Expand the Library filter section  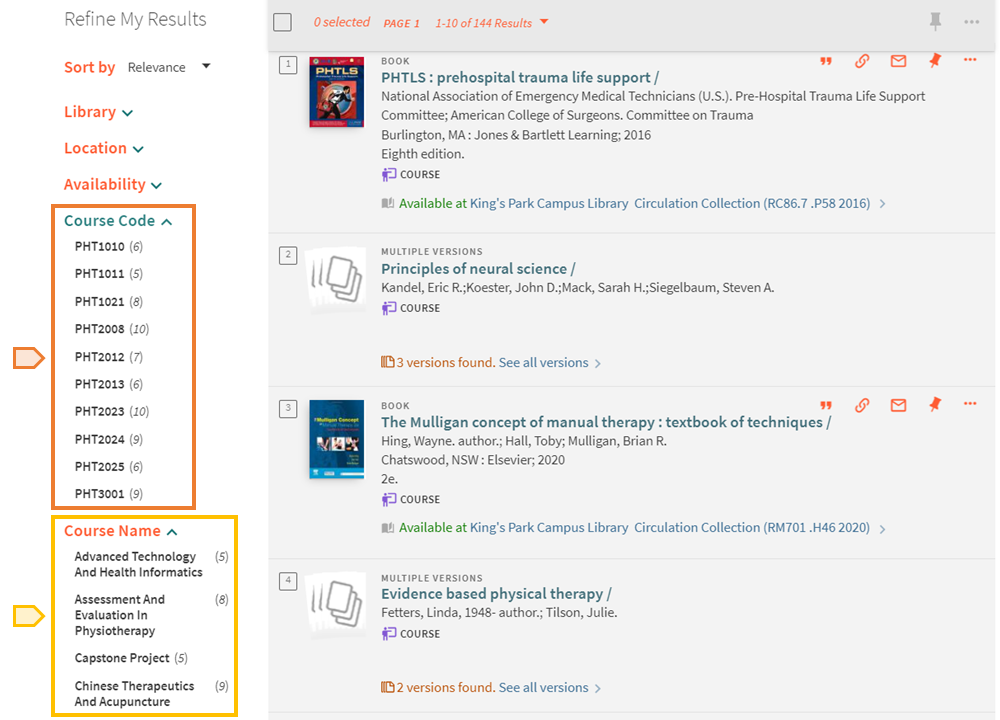coord(98,112)
